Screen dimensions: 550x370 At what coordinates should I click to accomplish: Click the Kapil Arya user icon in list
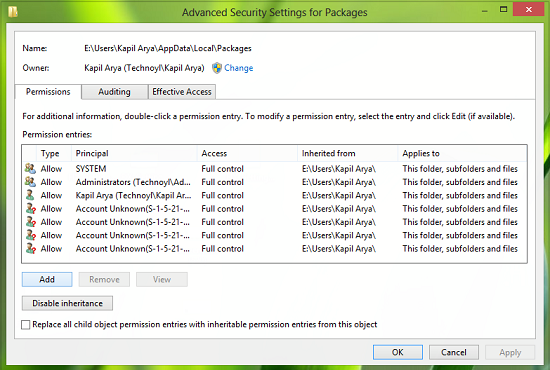pos(30,195)
